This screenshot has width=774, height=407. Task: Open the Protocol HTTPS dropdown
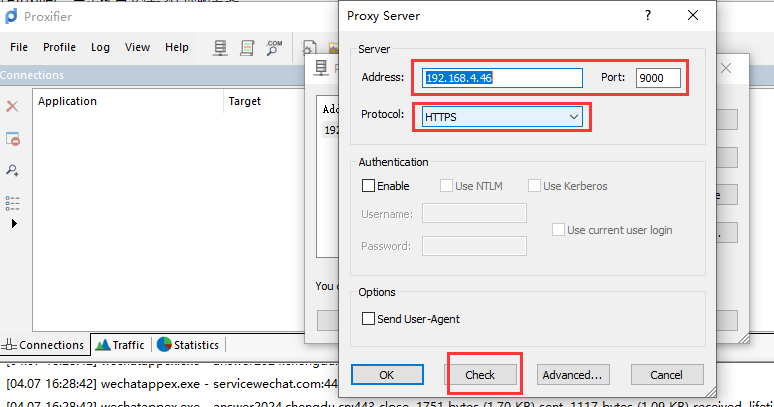pyautogui.click(x=502, y=117)
